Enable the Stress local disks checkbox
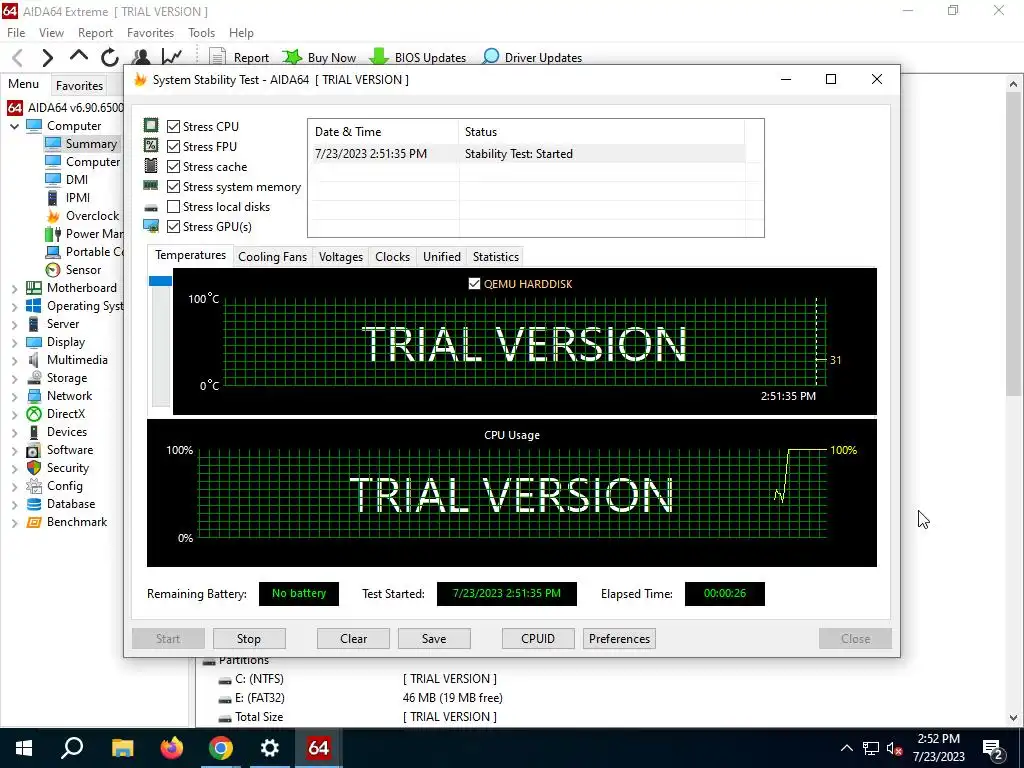Screen dimensions: 1024x768 [x=173, y=206]
